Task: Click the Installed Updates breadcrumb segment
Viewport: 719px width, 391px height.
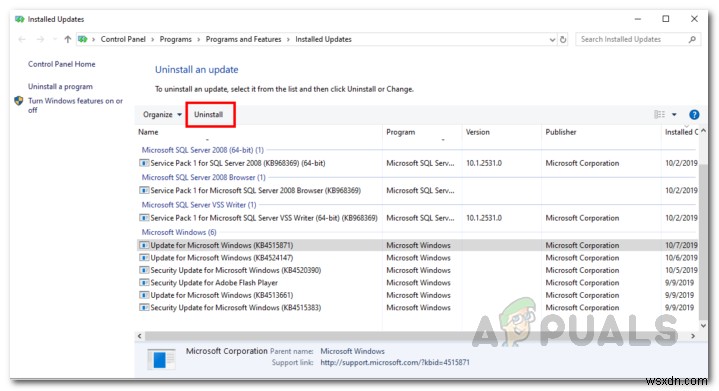Action: [323, 39]
